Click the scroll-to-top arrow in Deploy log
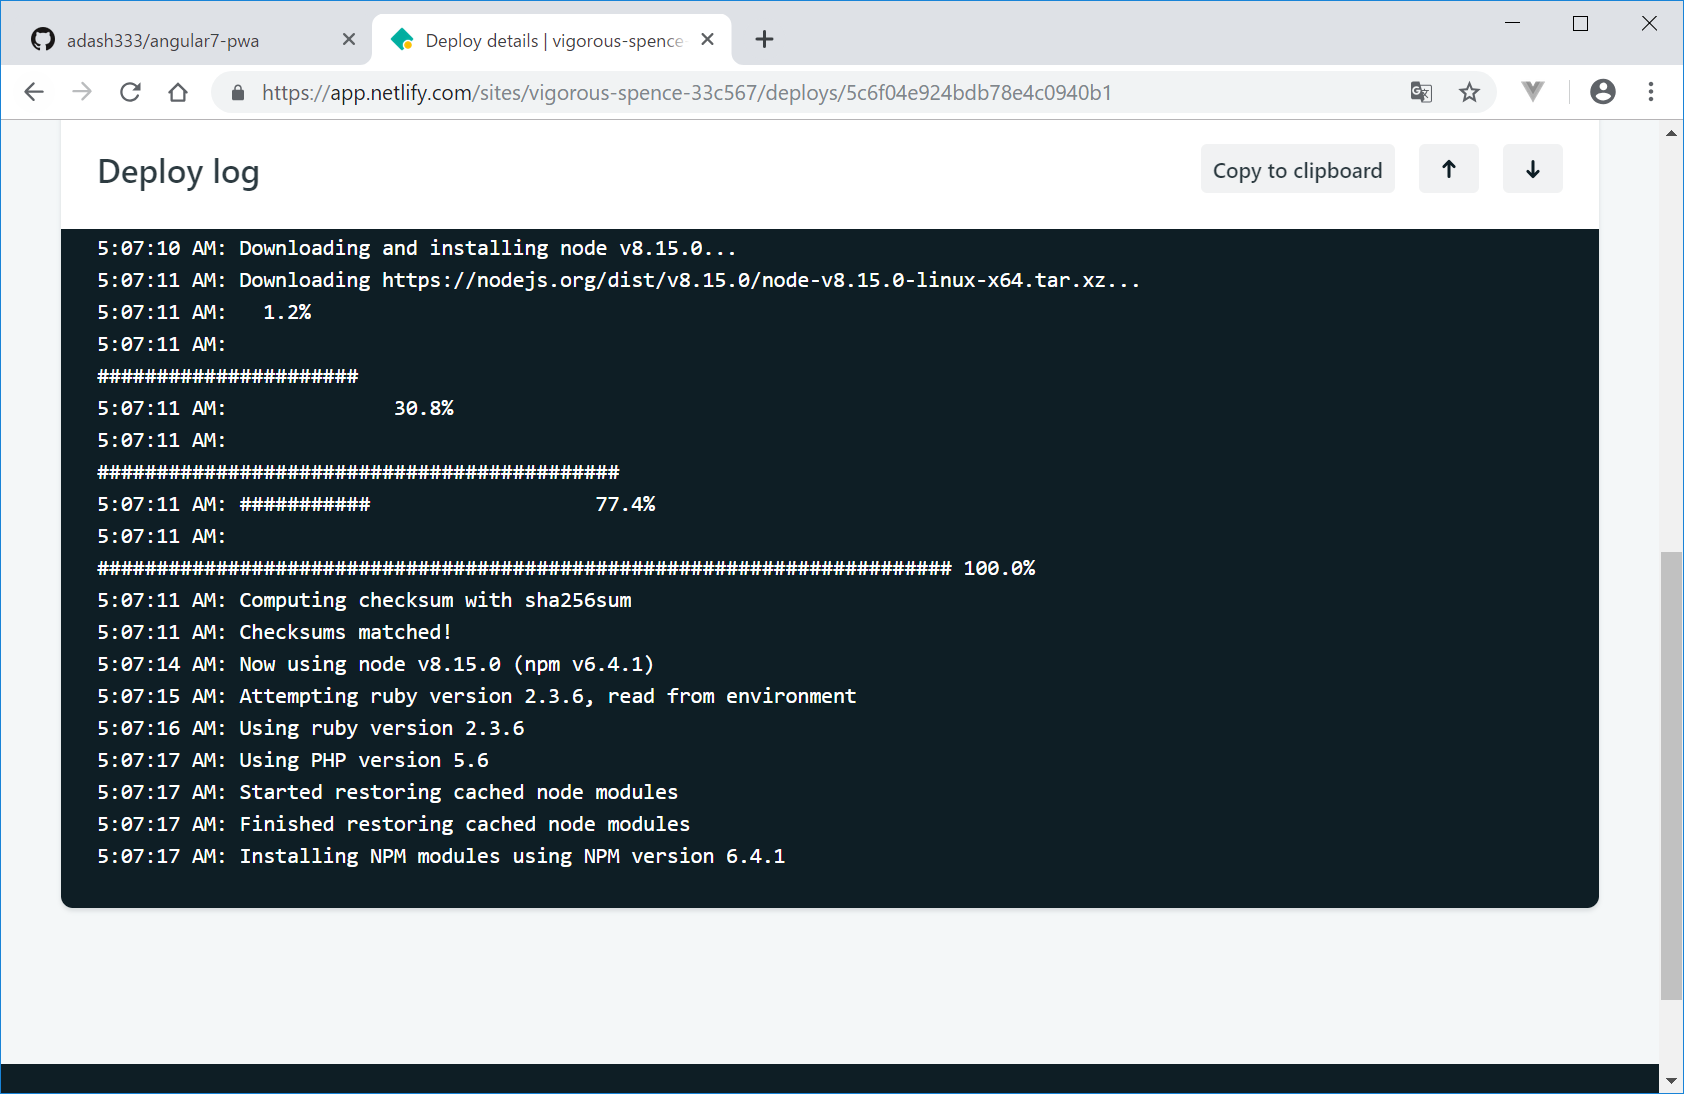Image resolution: width=1684 pixels, height=1094 pixels. coord(1448,169)
